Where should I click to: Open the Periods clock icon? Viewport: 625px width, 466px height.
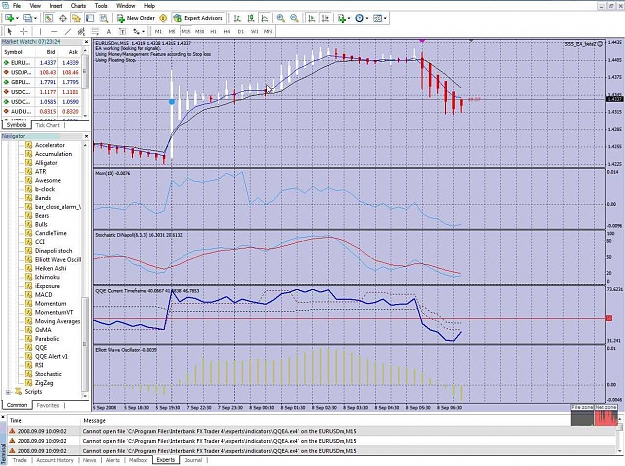tap(359, 18)
